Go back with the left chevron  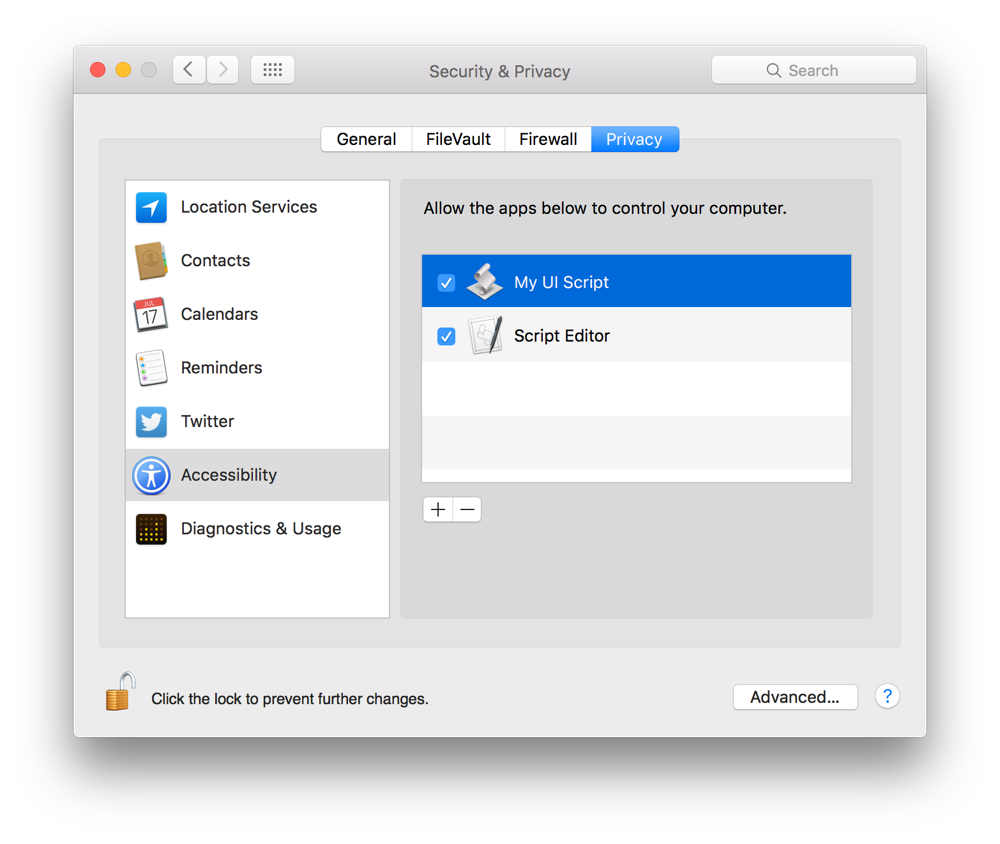pyautogui.click(x=189, y=70)
